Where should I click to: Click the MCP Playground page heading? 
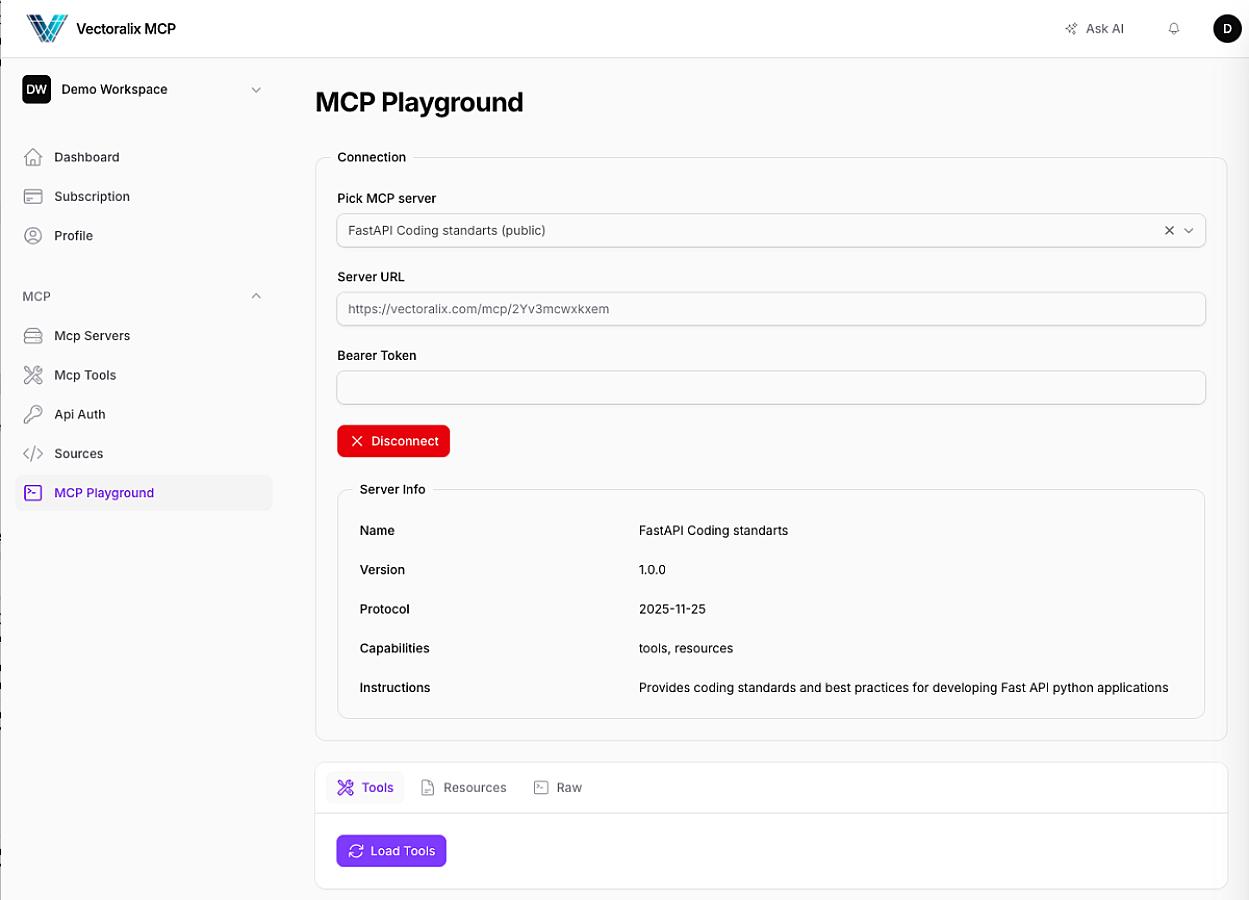coord(419,102)
